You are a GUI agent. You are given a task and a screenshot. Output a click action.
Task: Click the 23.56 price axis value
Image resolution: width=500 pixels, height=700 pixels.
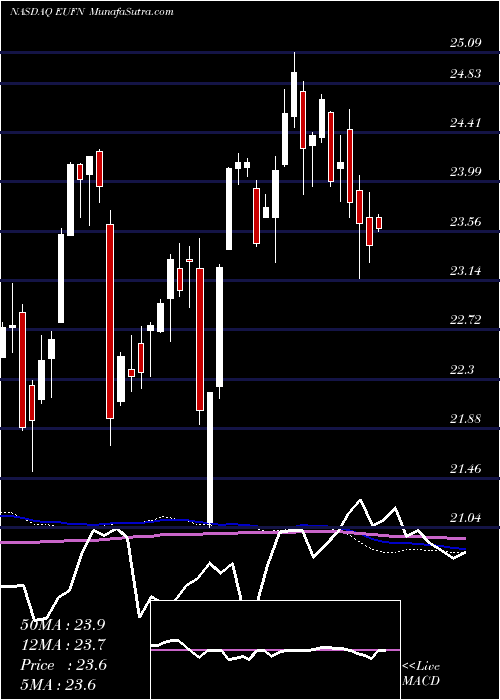pos(466,221)
